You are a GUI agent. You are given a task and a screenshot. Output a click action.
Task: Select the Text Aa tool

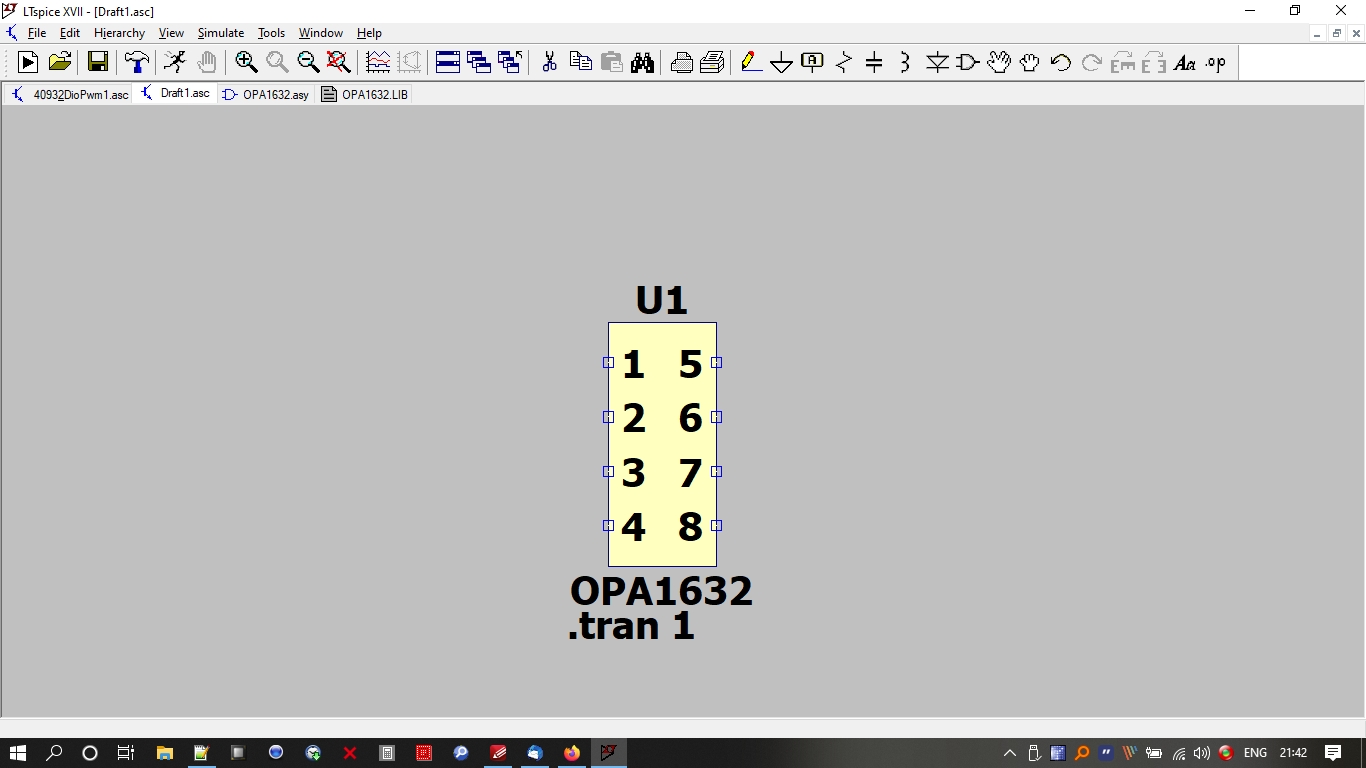[1185, 63]
